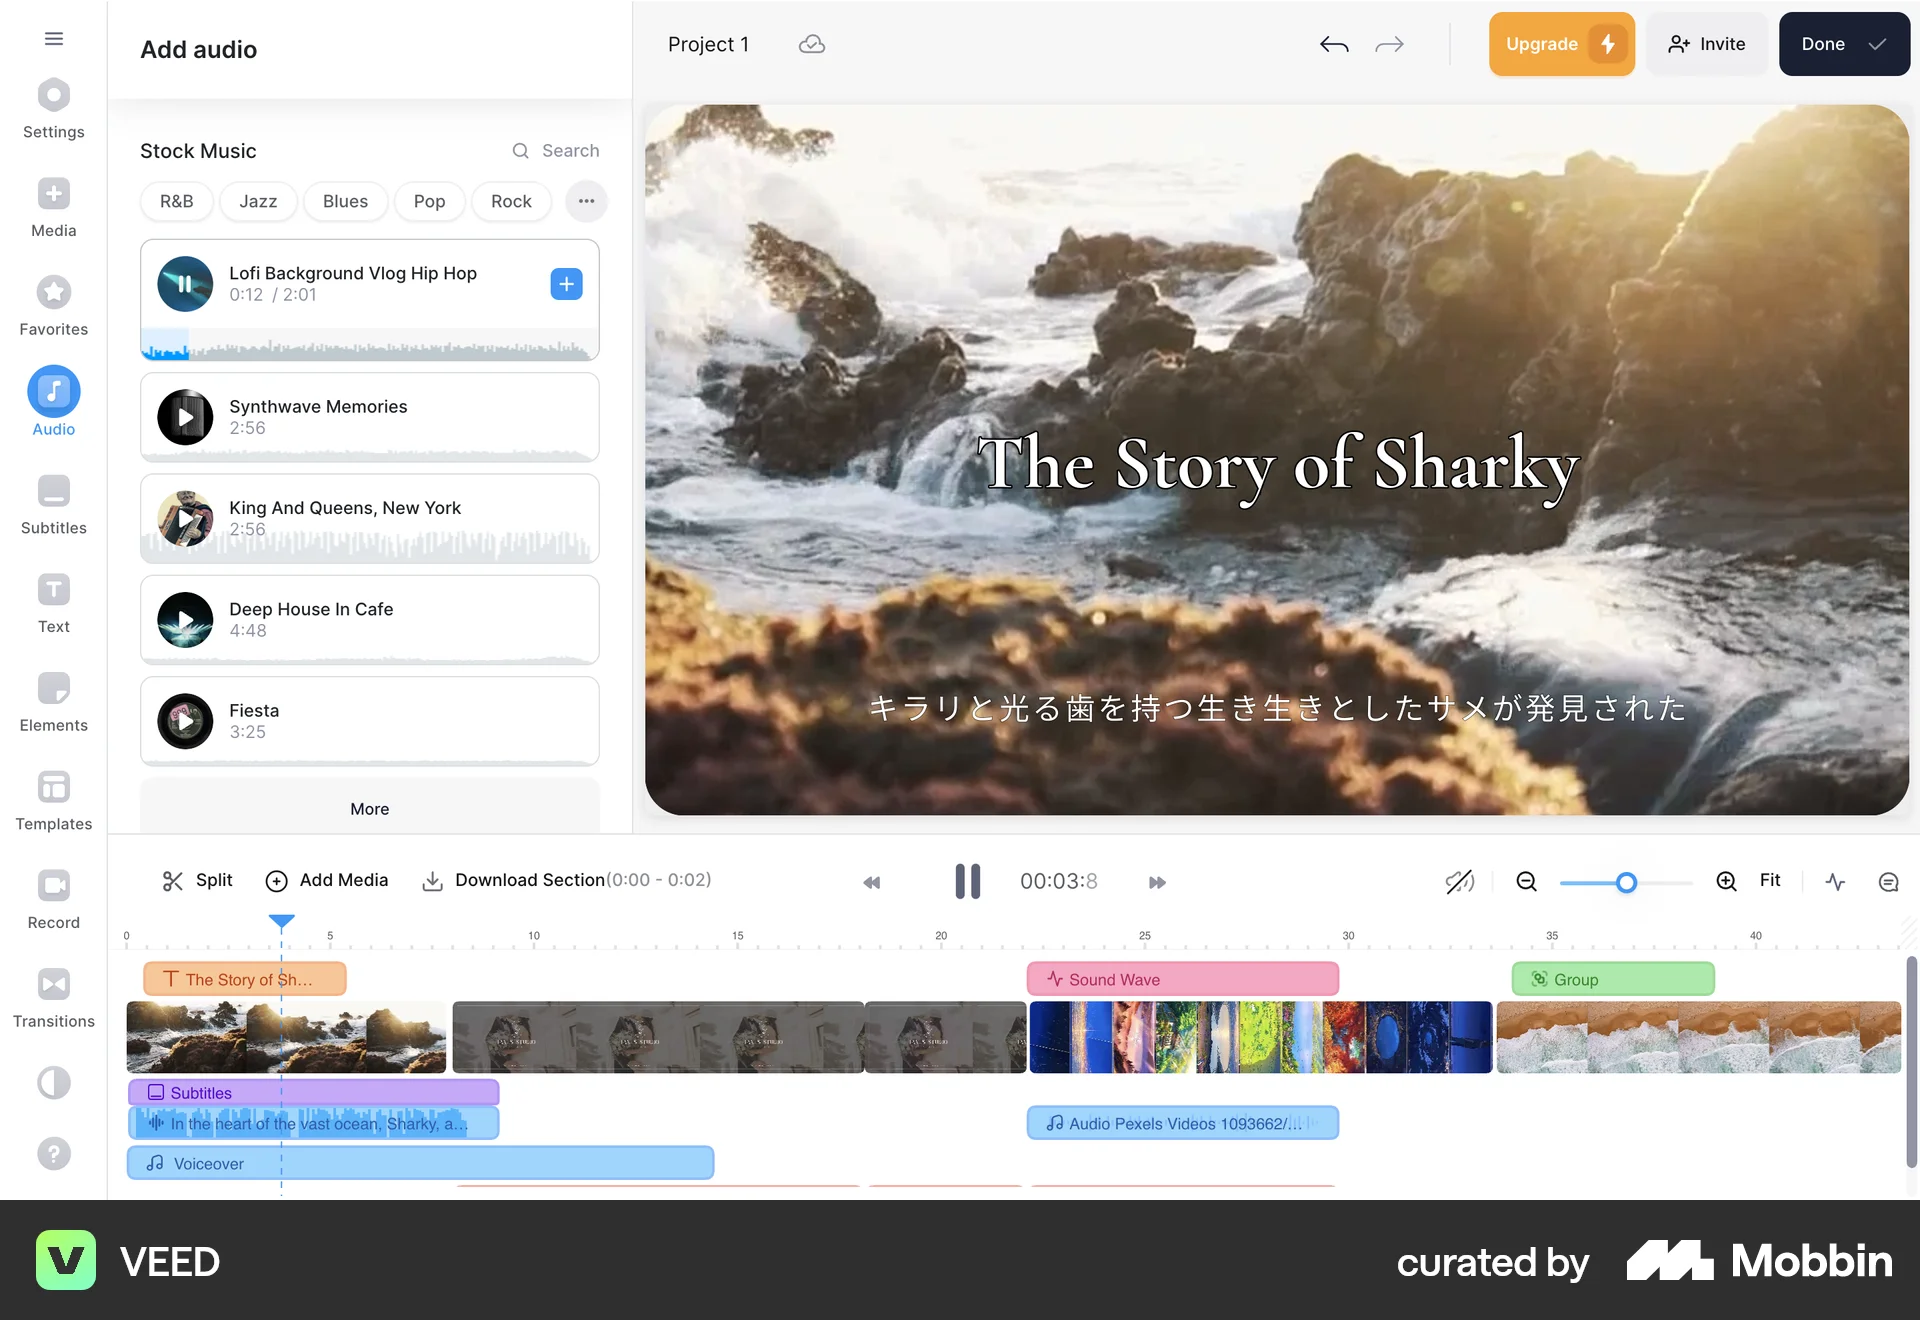The width and height of the screenshot is (1920, 1320).
Task: Open the comments bubble near timeline zoom
Action: (1888, 882)
